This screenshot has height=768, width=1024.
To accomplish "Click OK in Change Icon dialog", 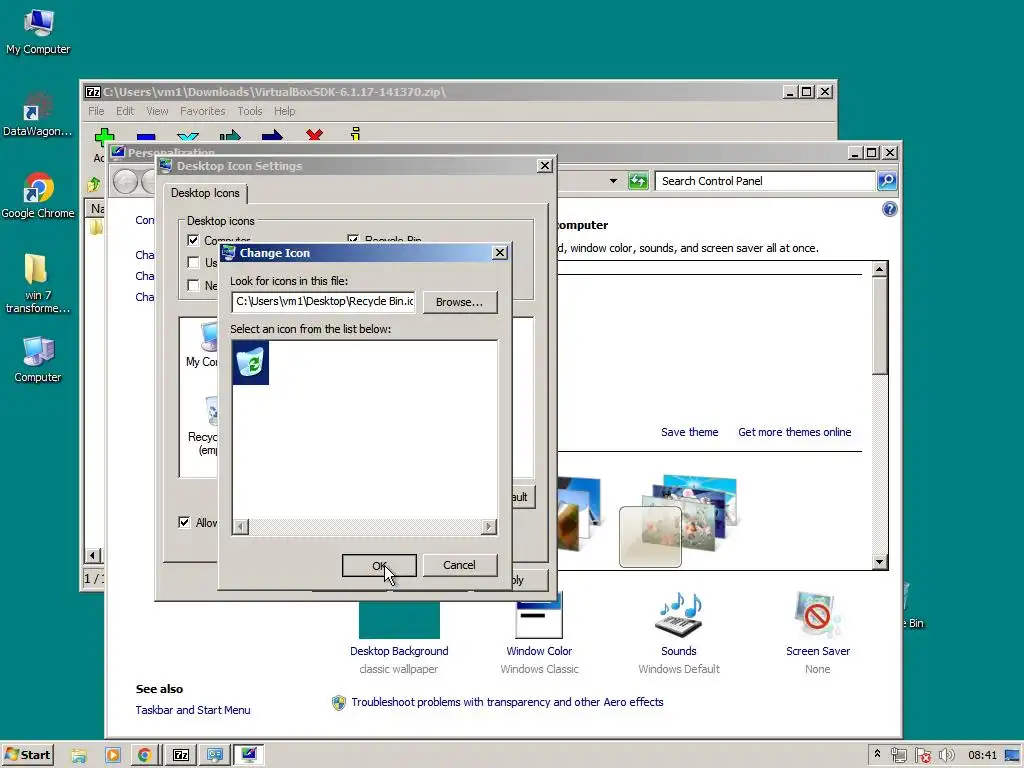I will click(379, 566).
